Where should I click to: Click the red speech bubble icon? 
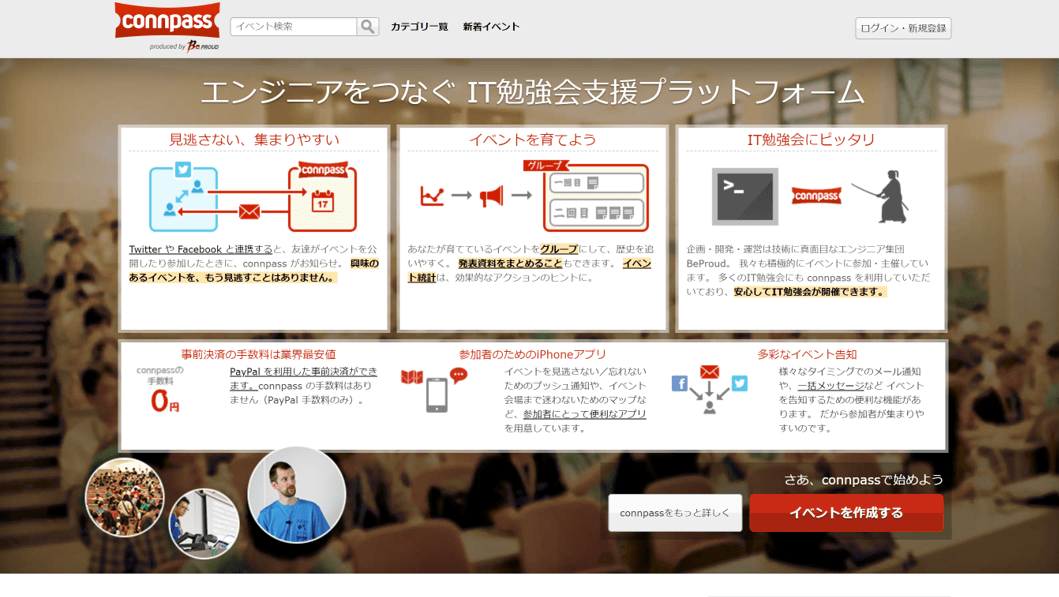[459, 375]
